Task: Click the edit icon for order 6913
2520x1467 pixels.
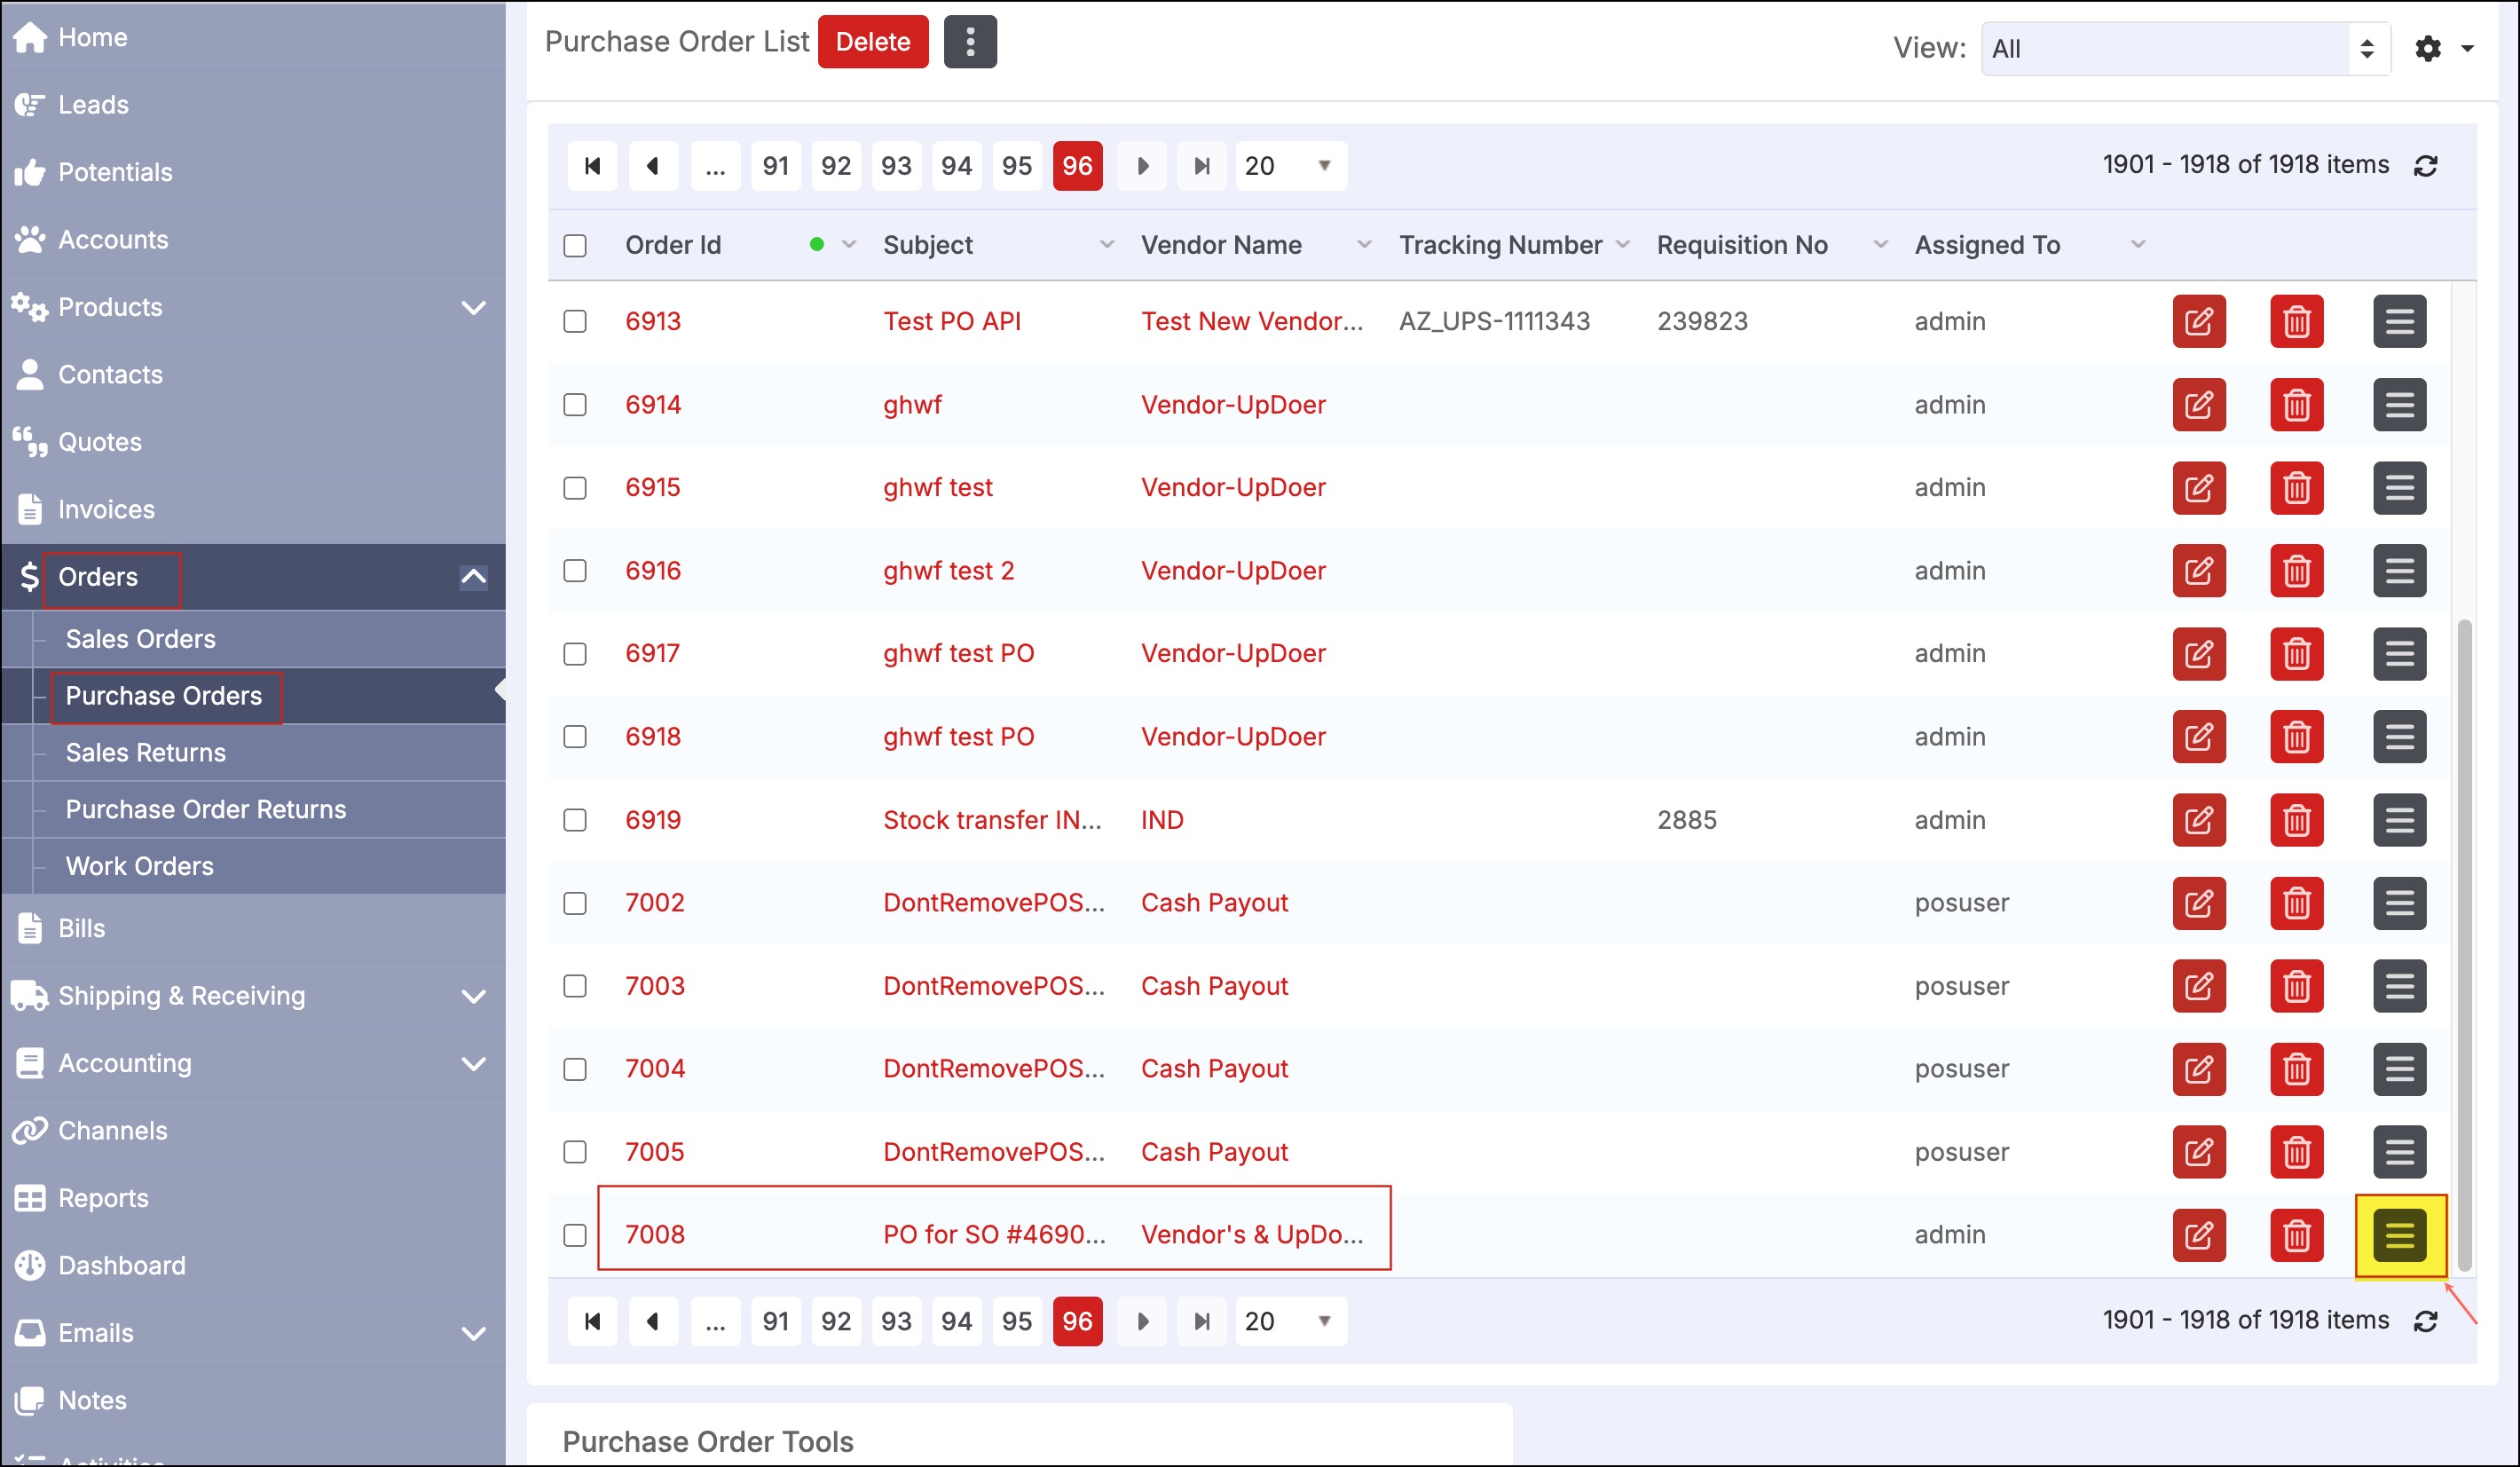Action: click(x=2198, y=321)
